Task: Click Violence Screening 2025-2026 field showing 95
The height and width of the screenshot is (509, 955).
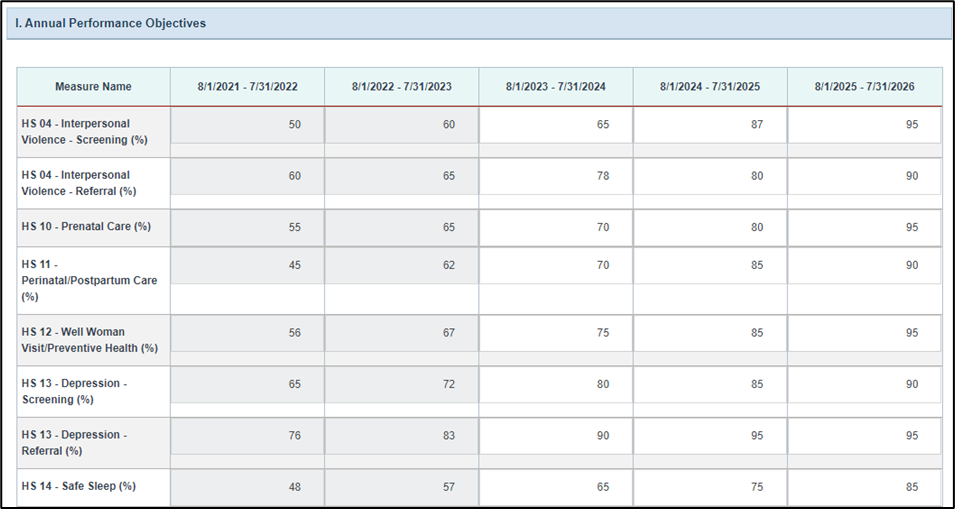Action: click(x=864, y=125)
